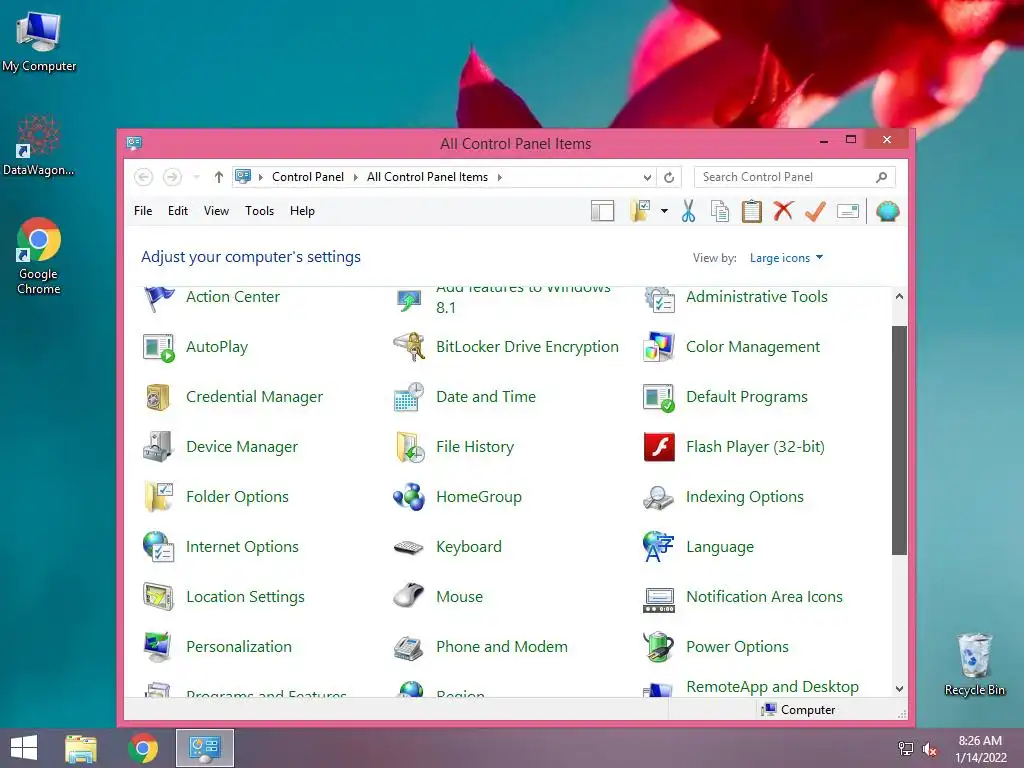Image resolution: width=1024 pixels, height=768 pixels.
Task: Open the Help menu
Action: point(302,211)
